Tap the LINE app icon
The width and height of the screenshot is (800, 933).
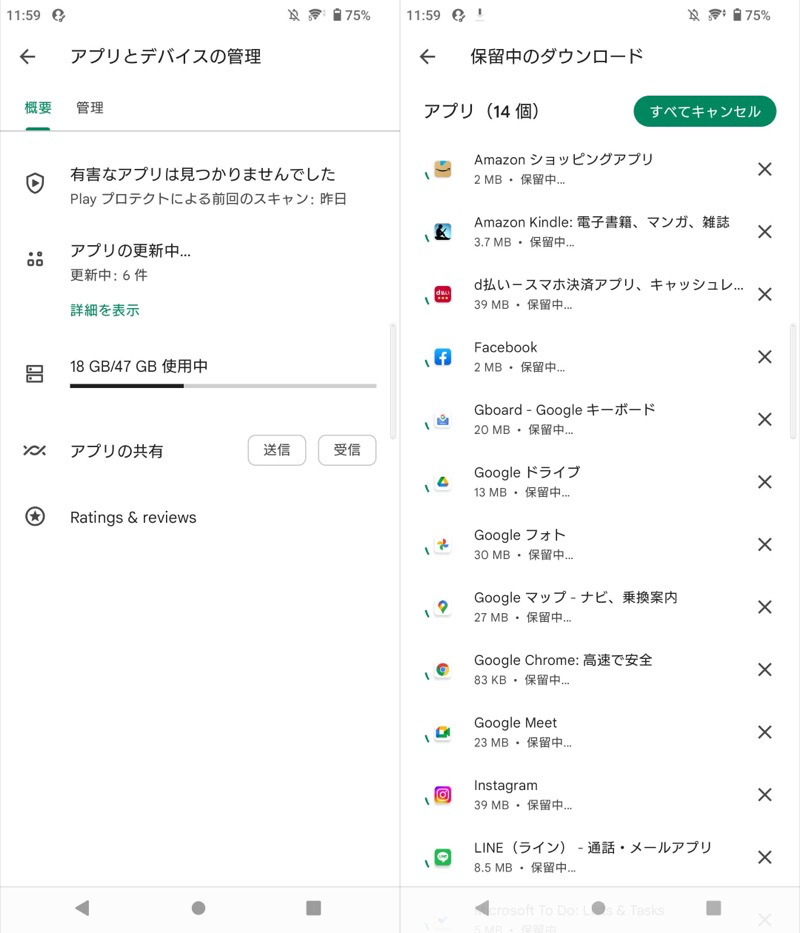point(442,857)
